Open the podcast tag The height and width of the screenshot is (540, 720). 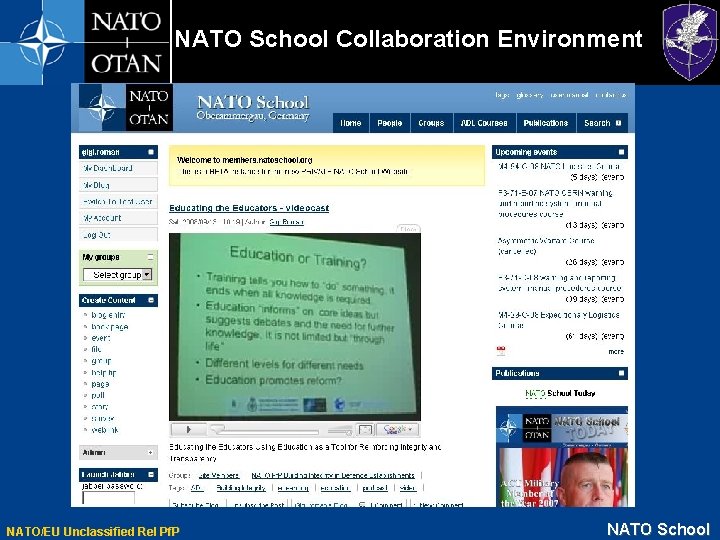(375, 488)
